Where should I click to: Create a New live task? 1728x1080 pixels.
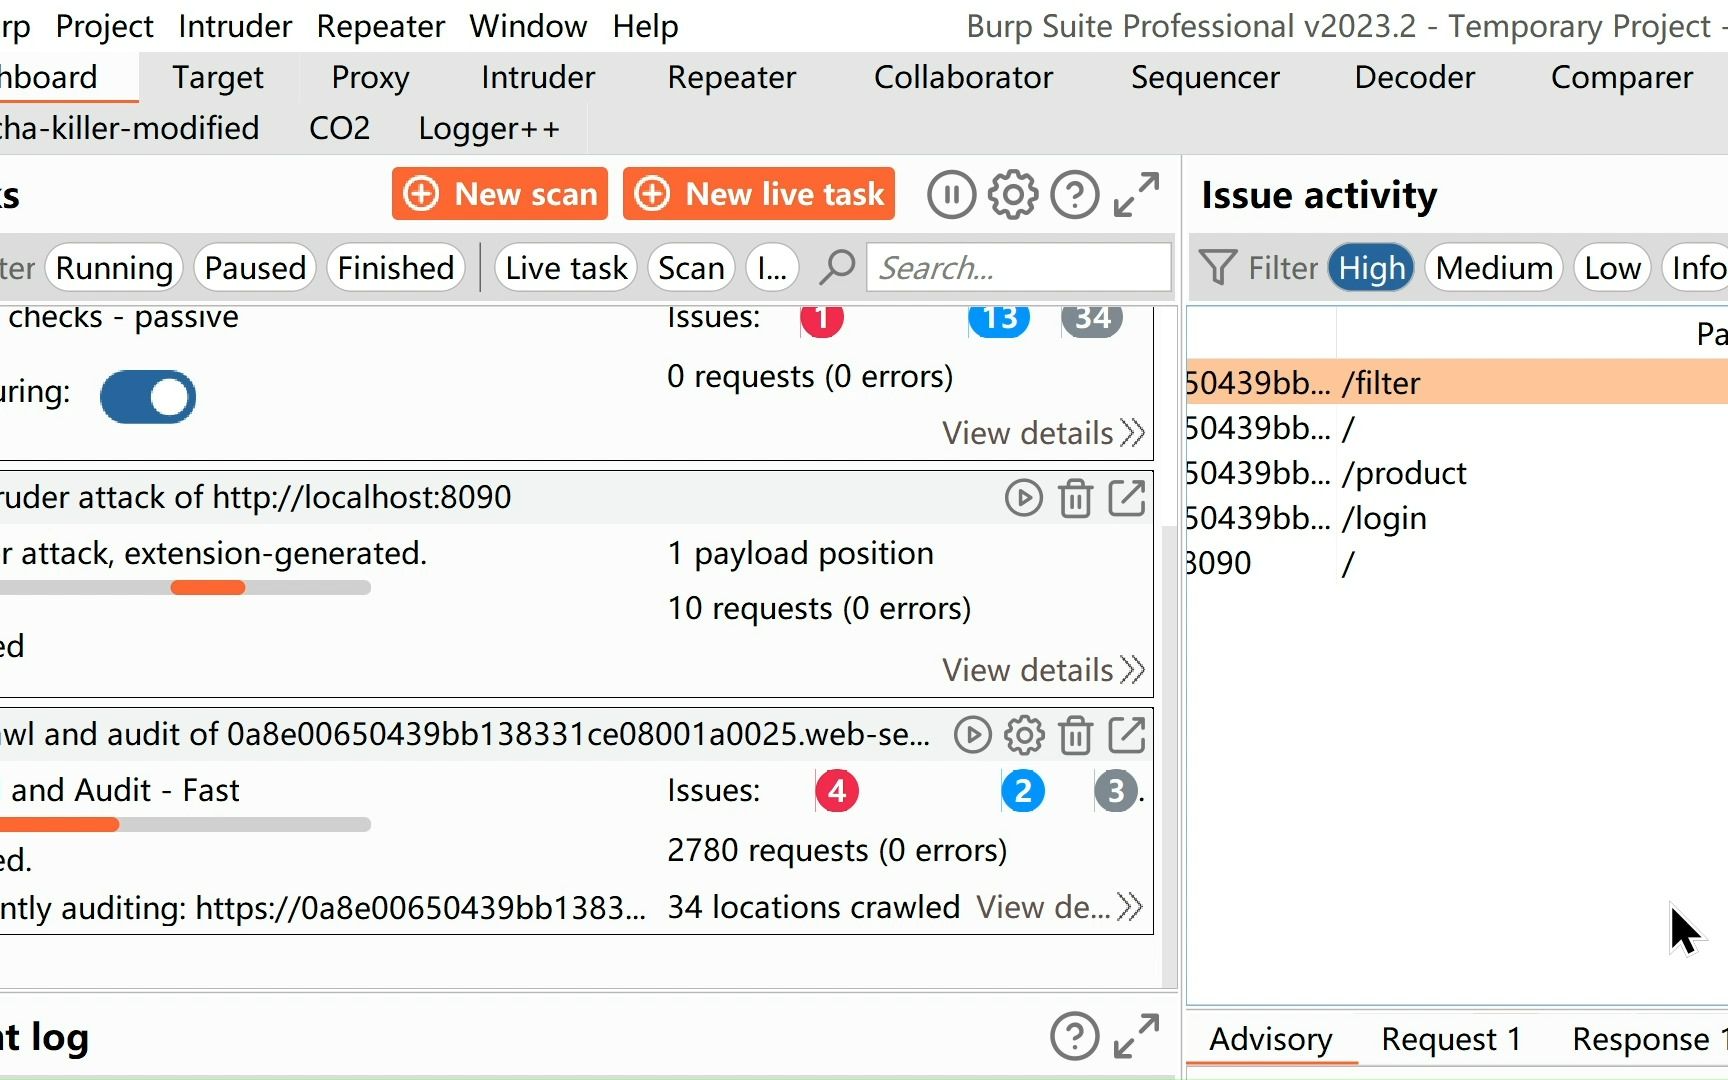(x=759, y=194)
